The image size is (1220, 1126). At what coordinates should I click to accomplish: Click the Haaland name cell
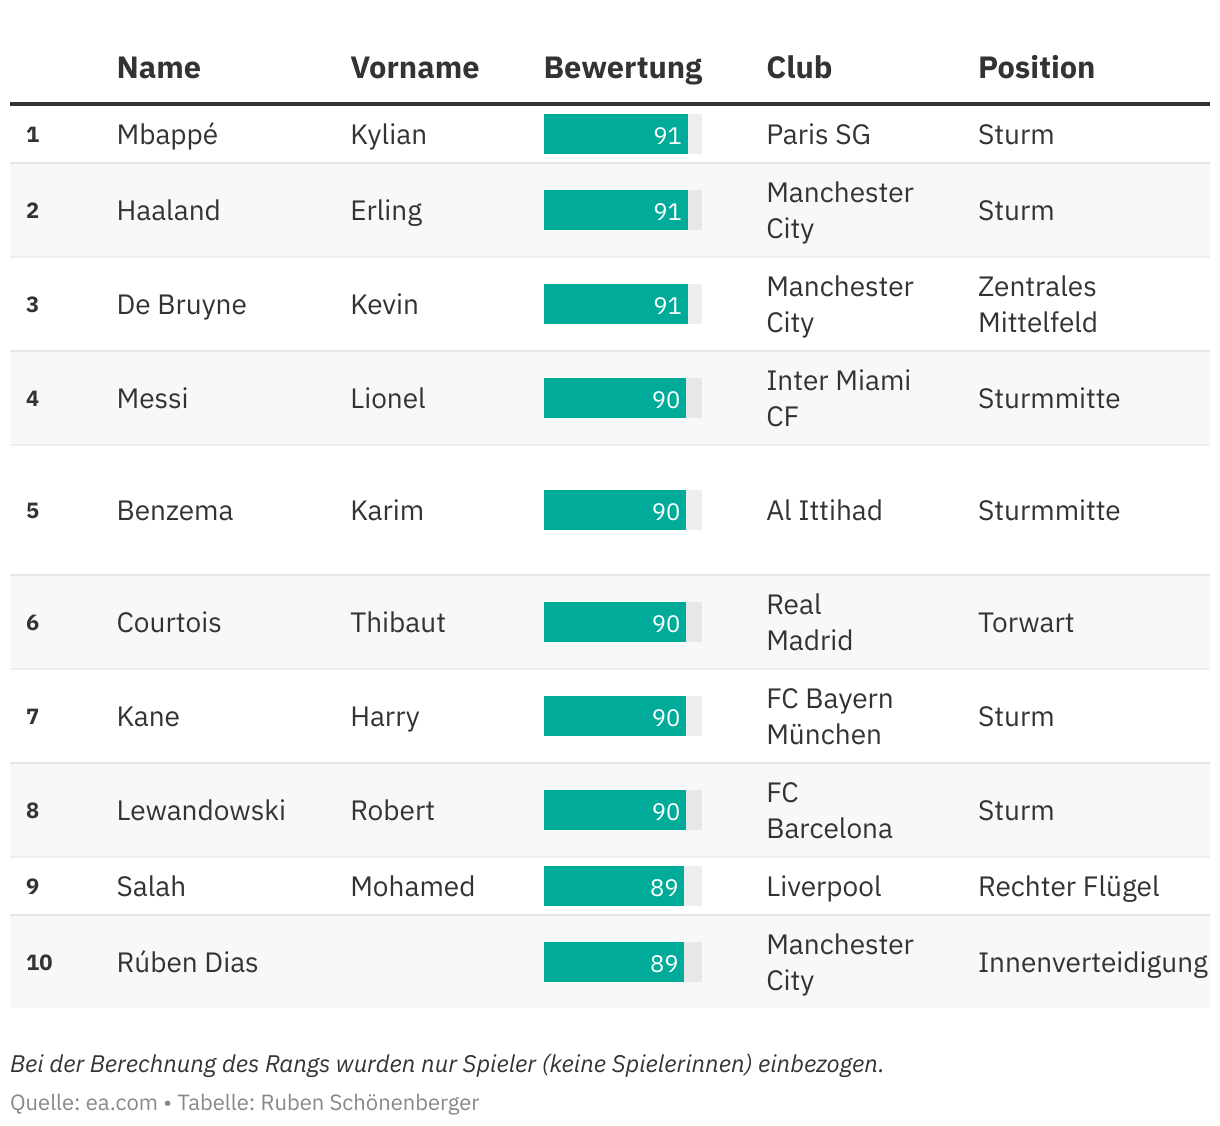[x=168, y=210]
